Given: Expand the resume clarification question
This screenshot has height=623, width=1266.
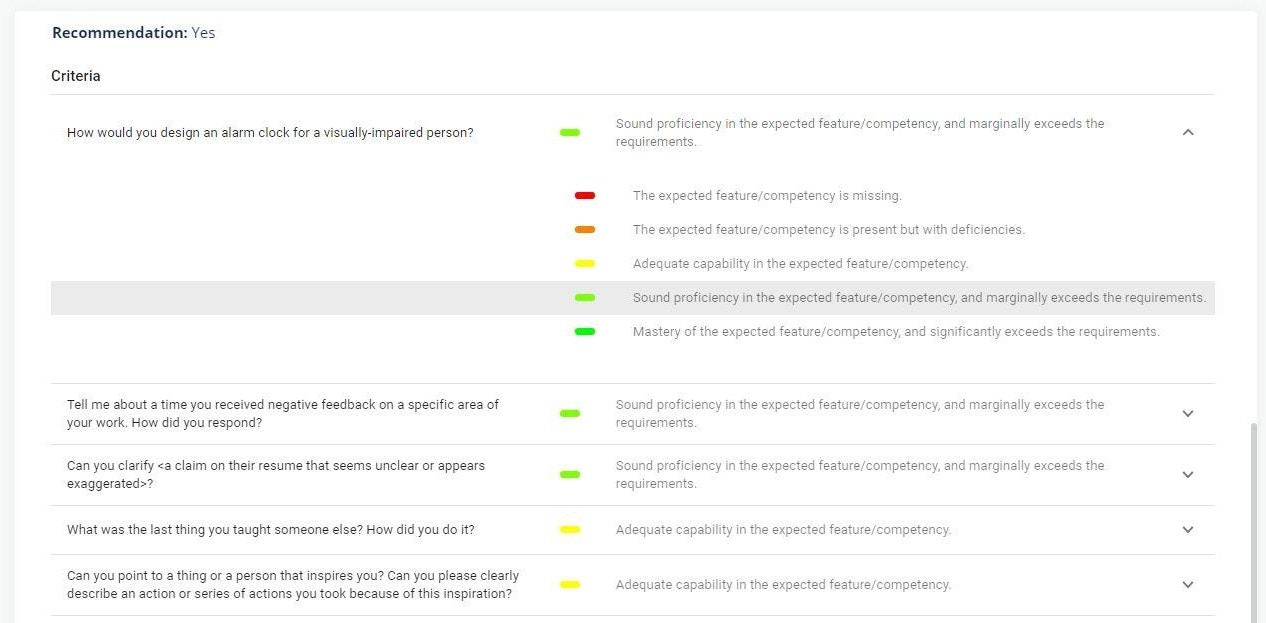Looking at the screenshot, I should [x=1188, y=475].
